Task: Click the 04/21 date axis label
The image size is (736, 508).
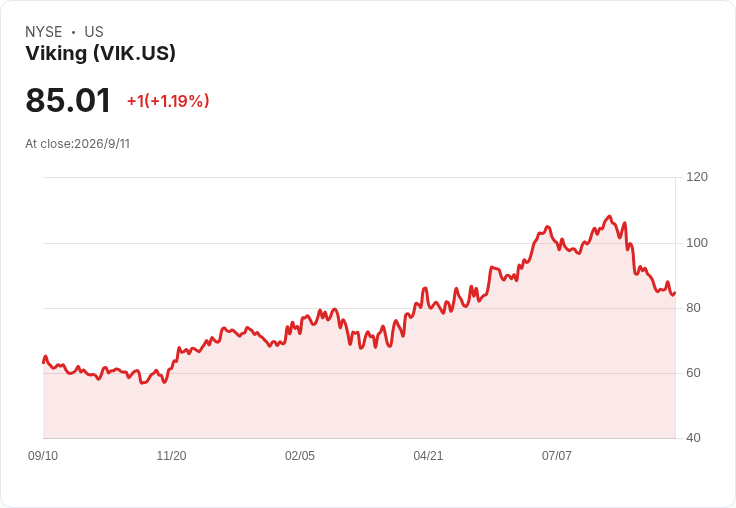Action: (428, 455)
